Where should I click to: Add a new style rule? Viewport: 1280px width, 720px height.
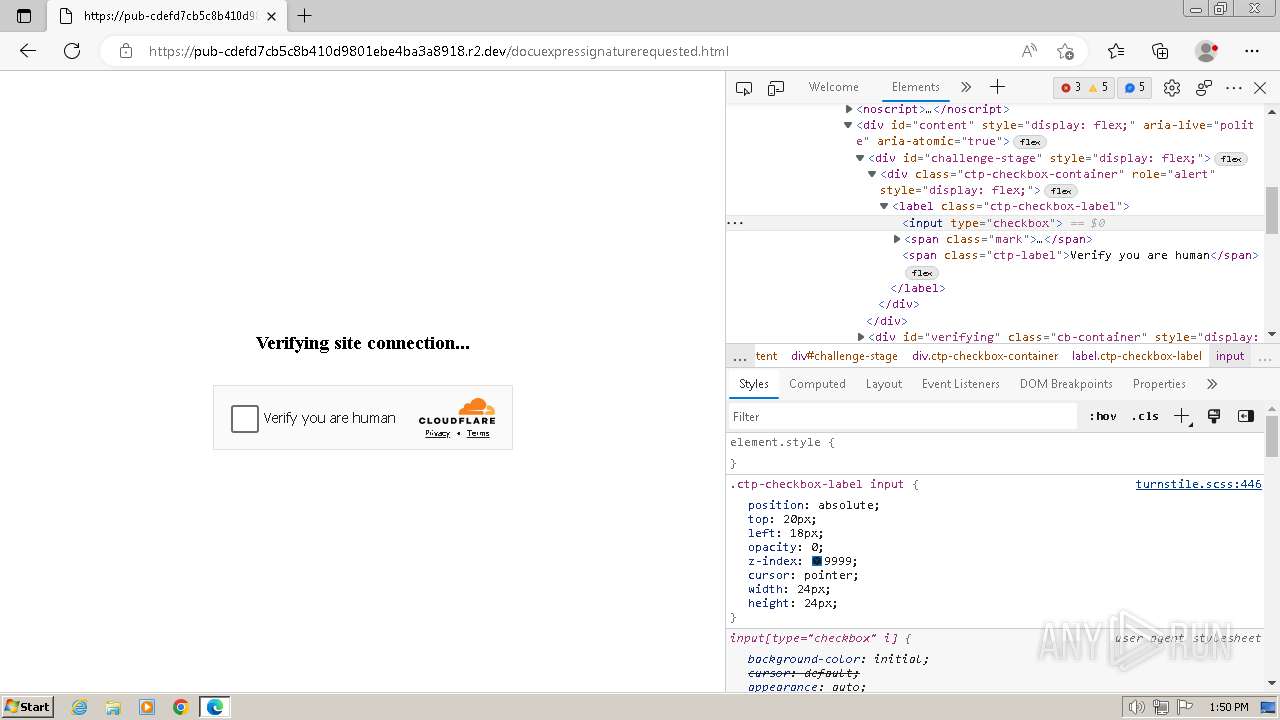(1182, 416)
